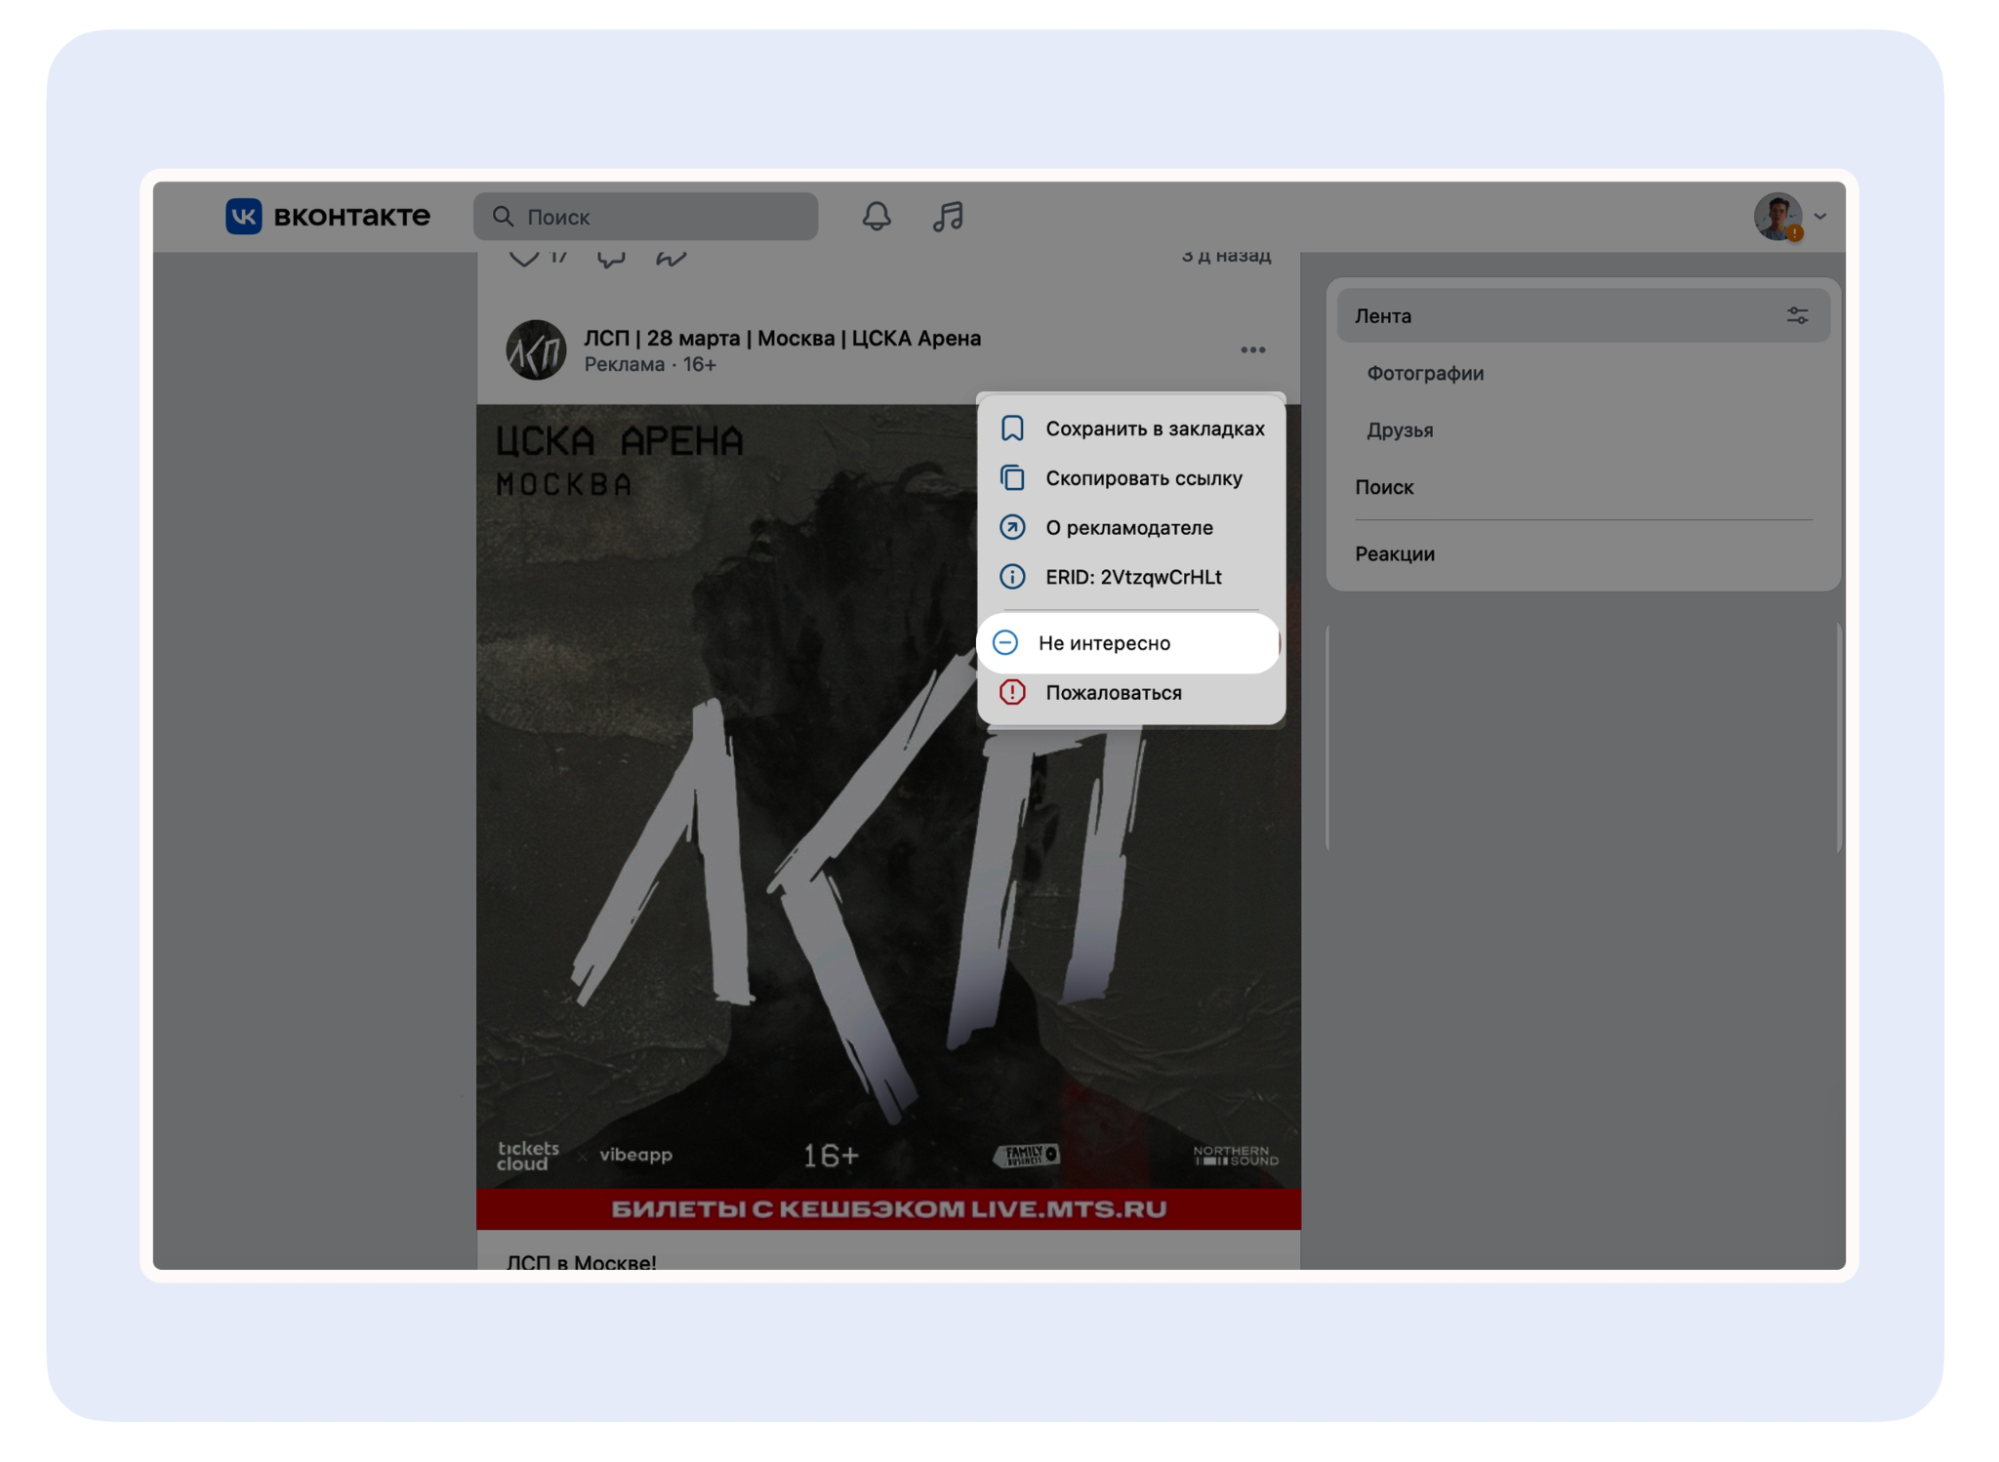This screenshot has height=1462, width=1999.
Task: Click the 'ЛСП в Москве!' post text
Action: click(581, 1261)
